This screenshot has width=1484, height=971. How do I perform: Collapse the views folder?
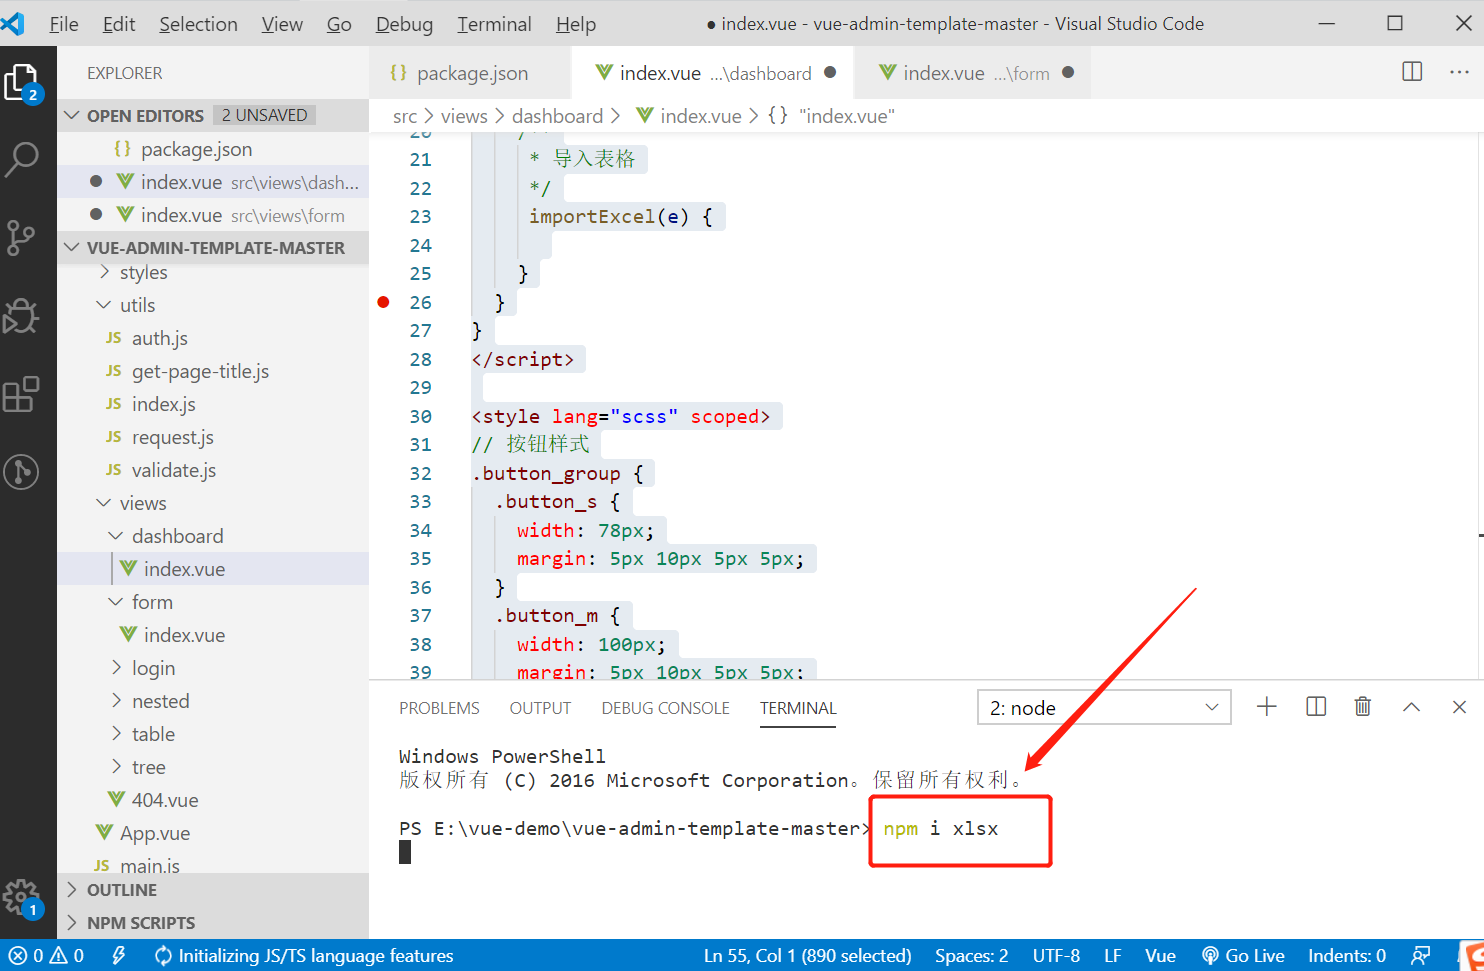pyautogui.click(x=213, y=503)
